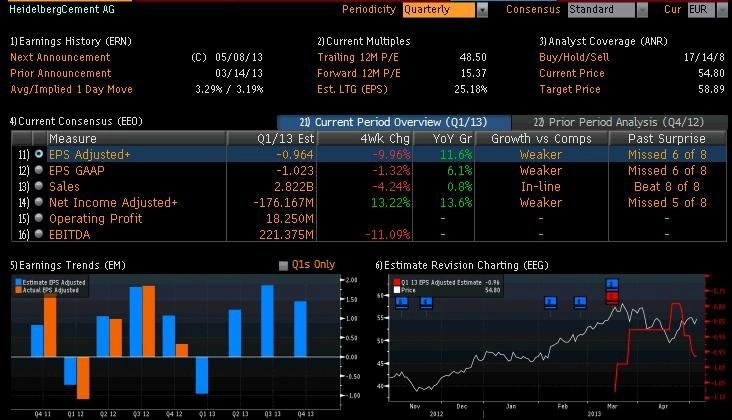Click the 13.22% four-week change value
Screen dimensions: 732x420
391,203
